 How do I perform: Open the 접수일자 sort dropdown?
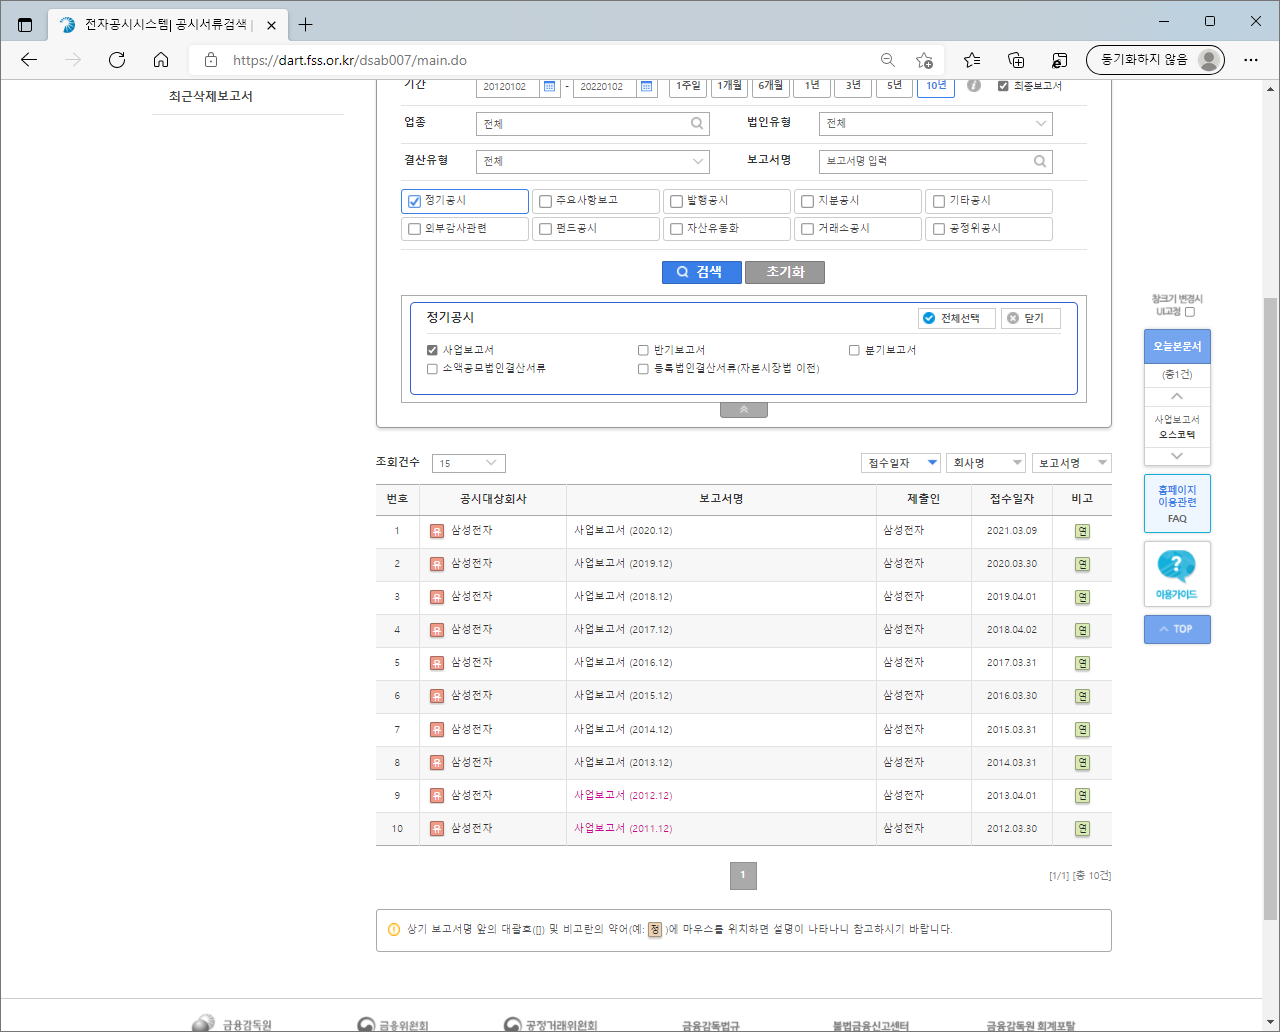[x=900, y=463]
